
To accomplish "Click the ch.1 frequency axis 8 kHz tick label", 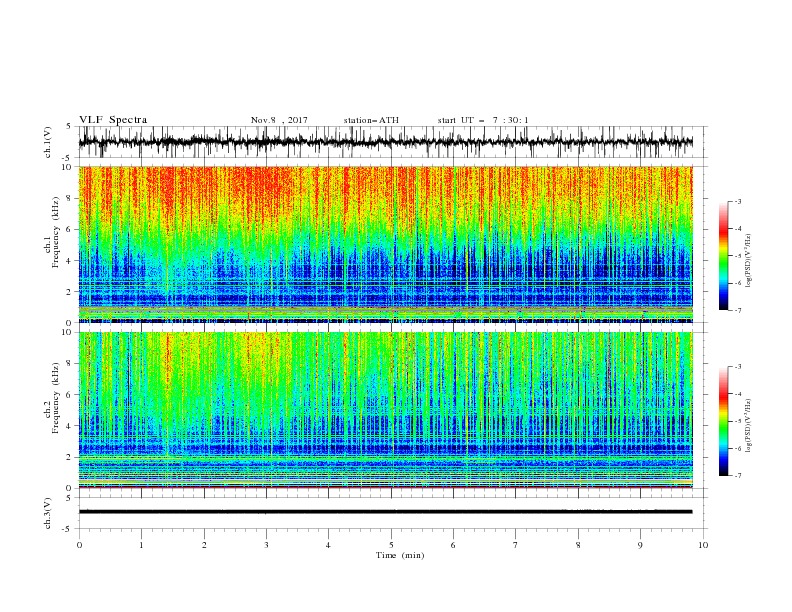I will pyautogui.click(x=69, y=198).
